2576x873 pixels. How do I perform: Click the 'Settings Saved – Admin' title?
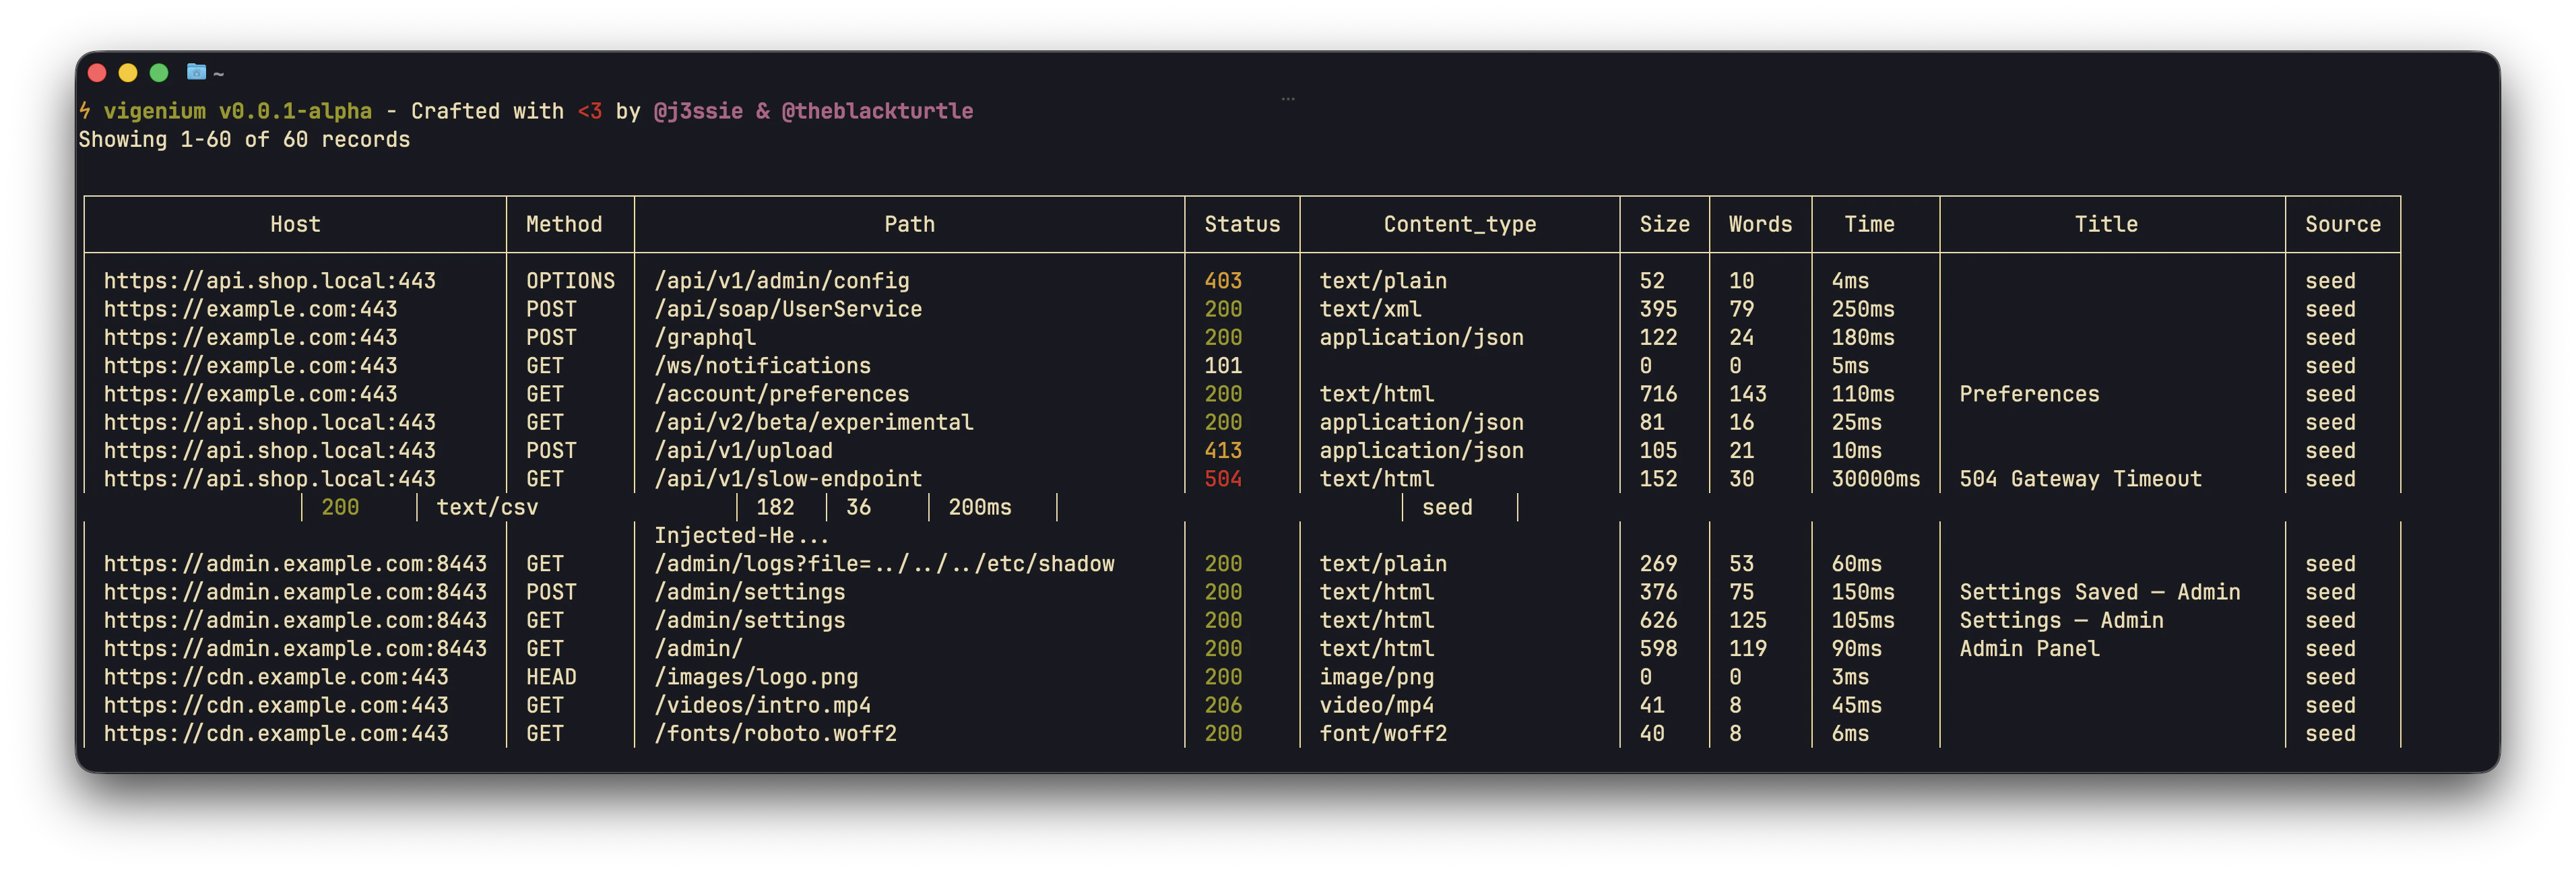coord(2099,592)
